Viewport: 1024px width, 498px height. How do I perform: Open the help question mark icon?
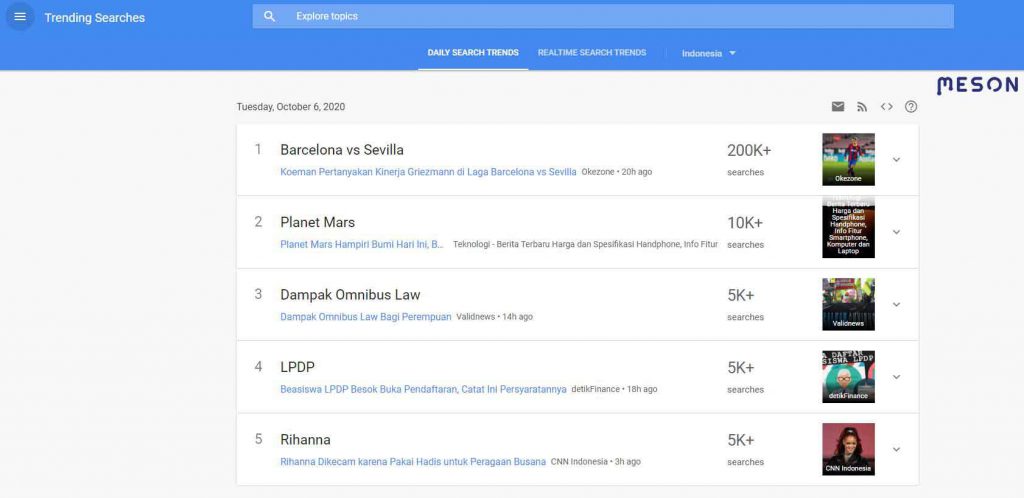[x=911, y=106]
